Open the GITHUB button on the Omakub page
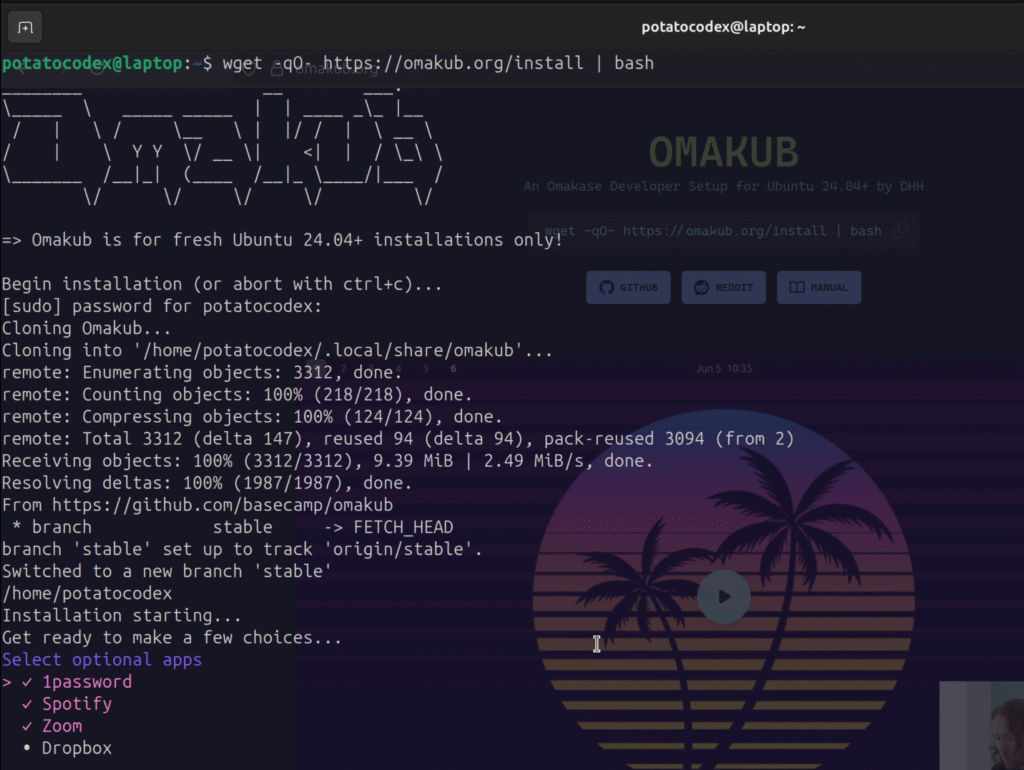The height and width of the screenshot is (770, 1024). pyautogui.click(x=628, y=287)
